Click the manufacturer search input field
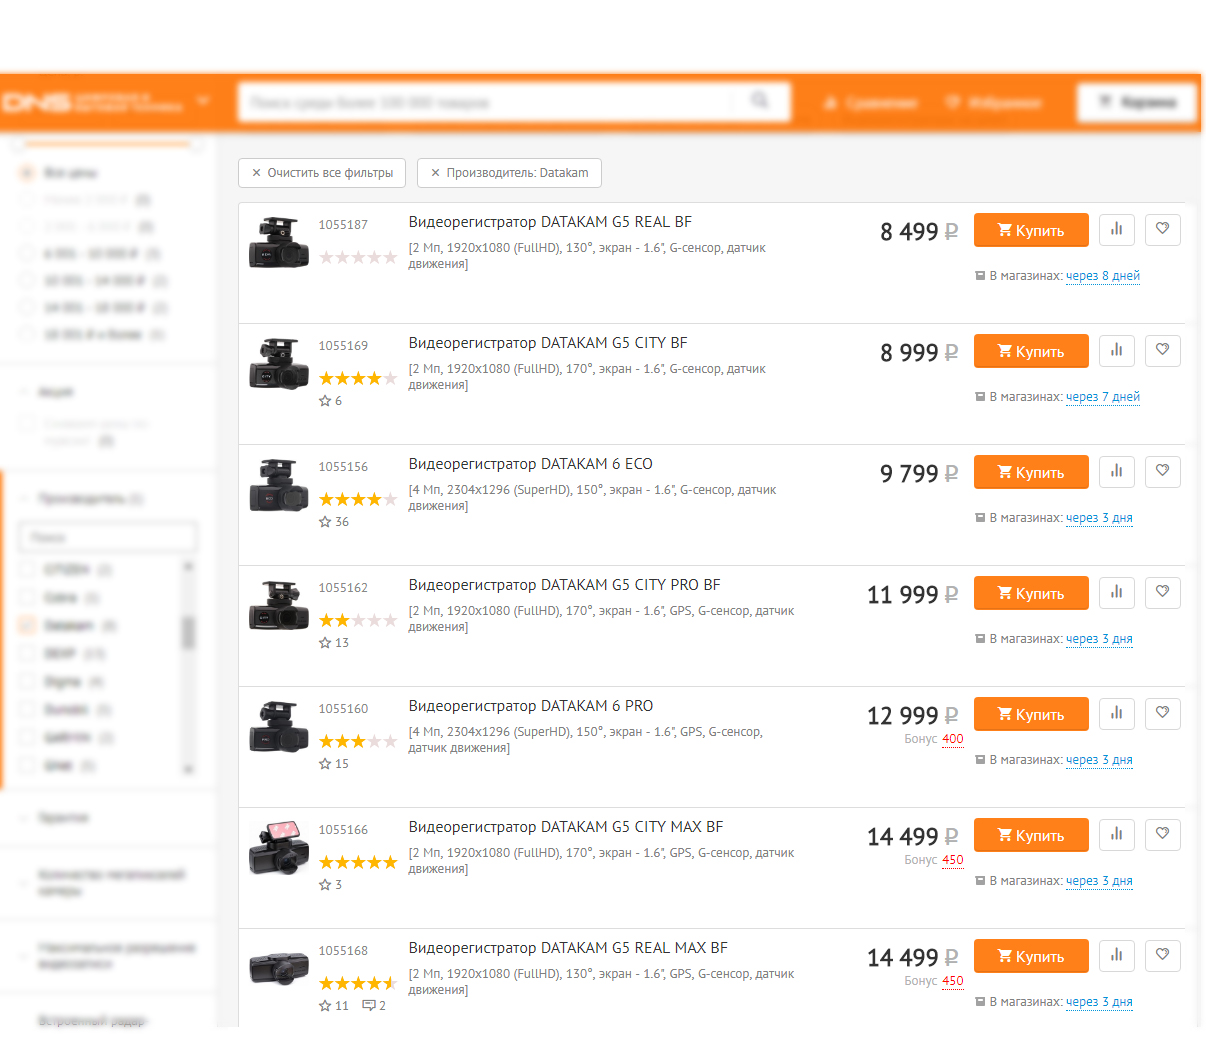This screenshot has height=1056, width=1206. click(x=108, y=537)
